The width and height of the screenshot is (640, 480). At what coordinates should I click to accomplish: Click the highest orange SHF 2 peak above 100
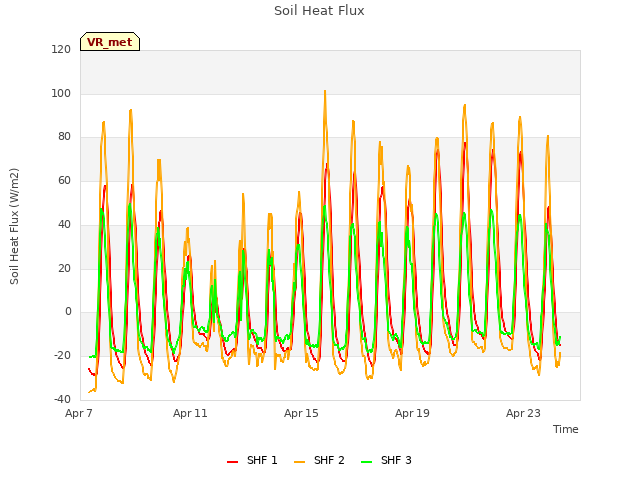tap(325, 91)
